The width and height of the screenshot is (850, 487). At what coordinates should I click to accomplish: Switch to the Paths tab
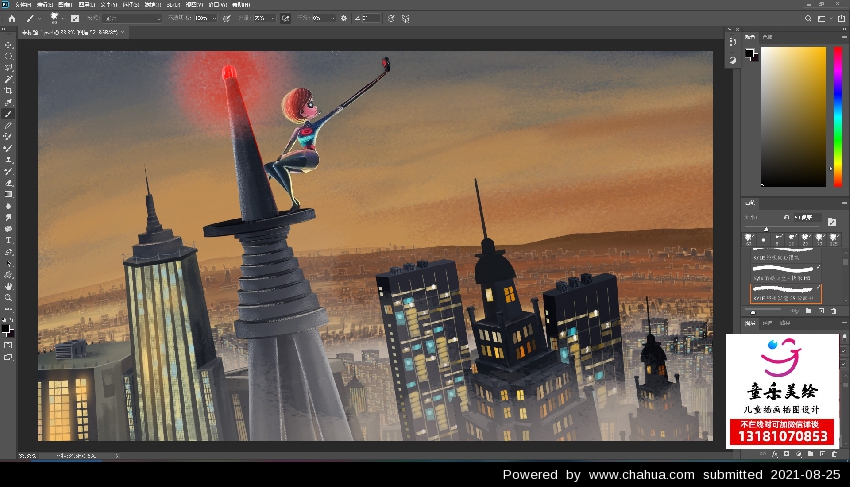pyautogui.click(x=785, y=323)
